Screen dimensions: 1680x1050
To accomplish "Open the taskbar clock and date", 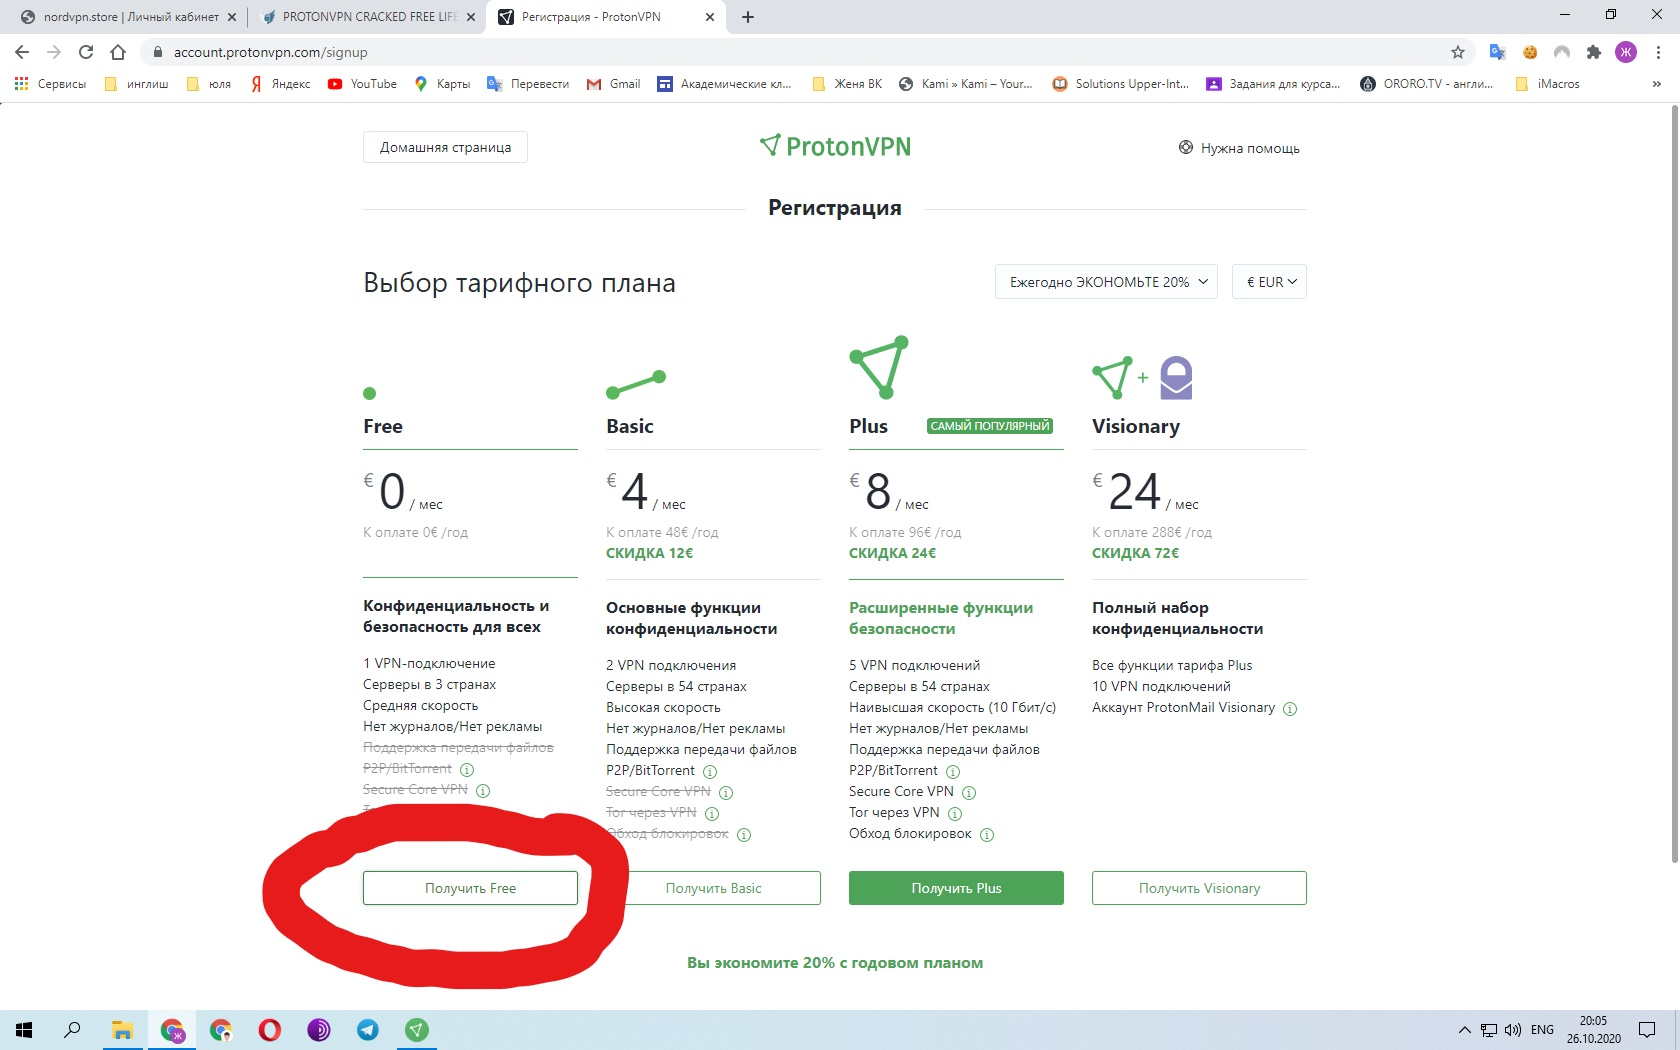I will pos(1593,1030).
